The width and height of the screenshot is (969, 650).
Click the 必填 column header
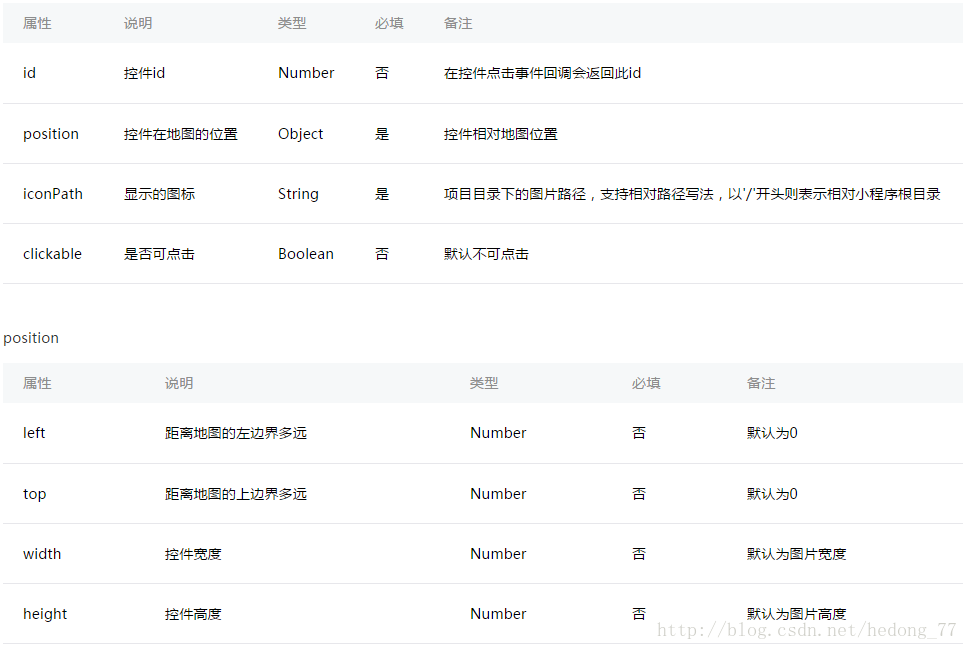coord(388,22)
